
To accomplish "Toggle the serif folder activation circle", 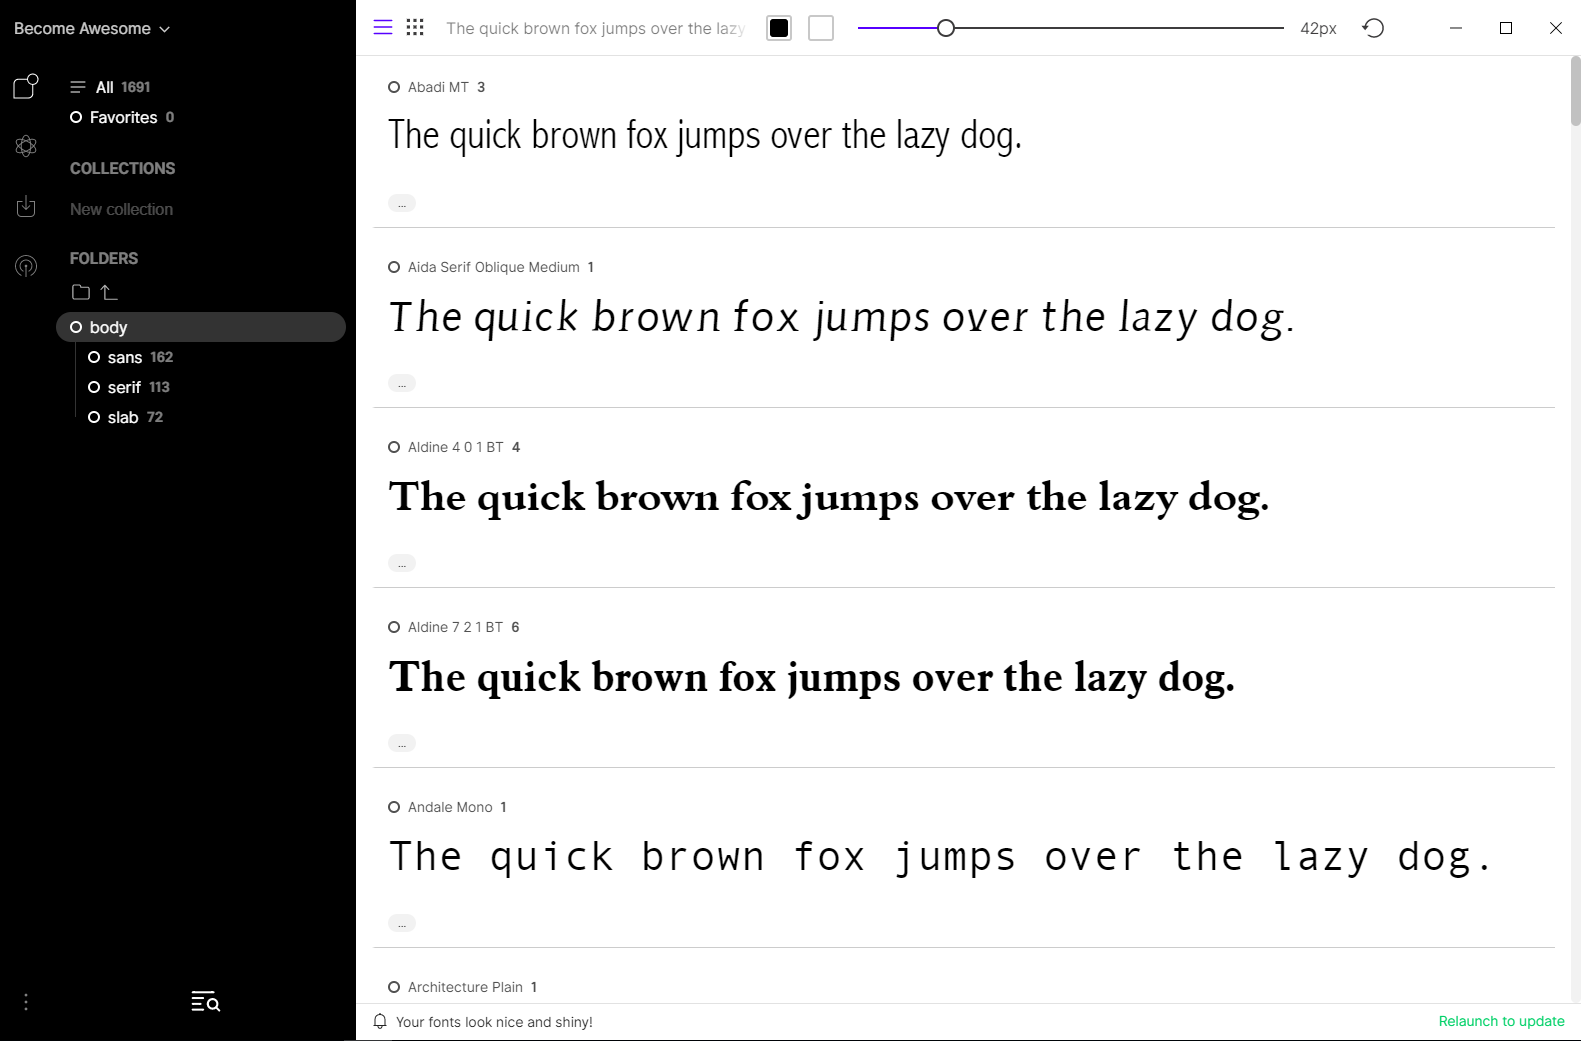I will 94,387.
